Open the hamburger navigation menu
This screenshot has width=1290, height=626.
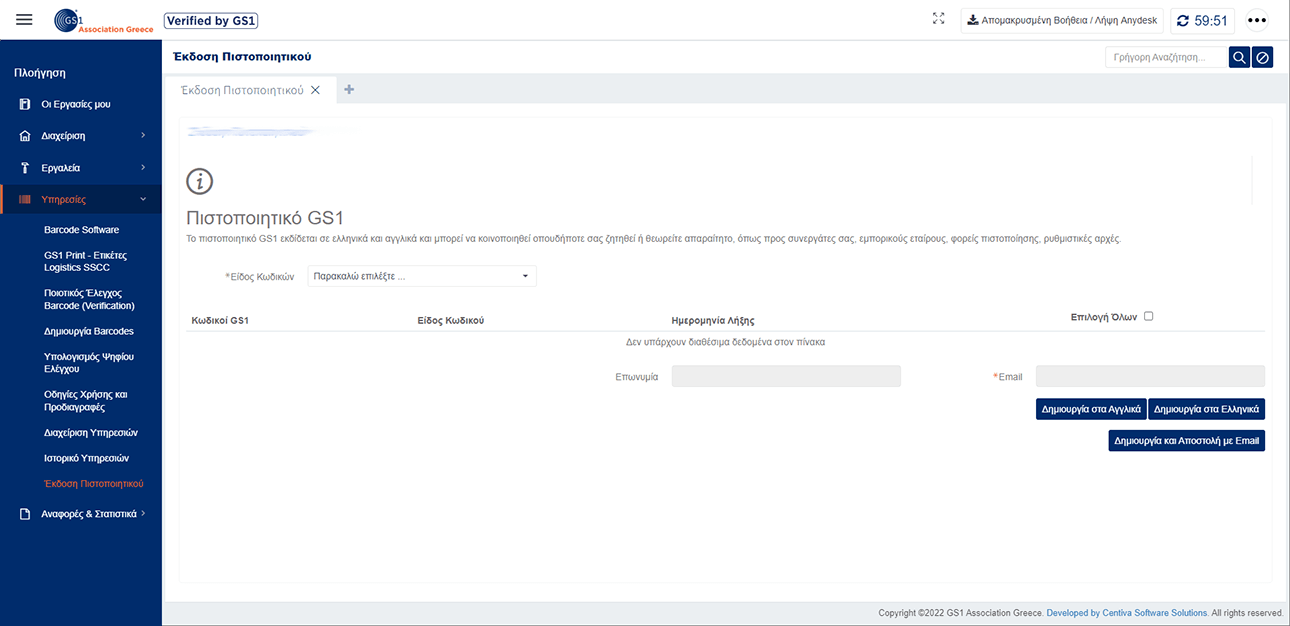point(25,20)
